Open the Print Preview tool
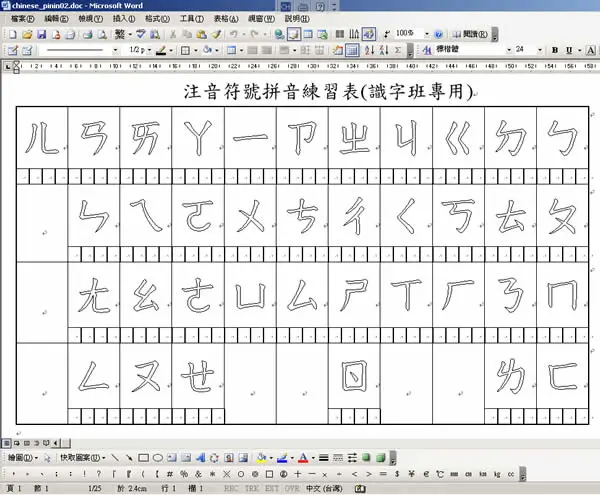 click(x=102, y=35)
